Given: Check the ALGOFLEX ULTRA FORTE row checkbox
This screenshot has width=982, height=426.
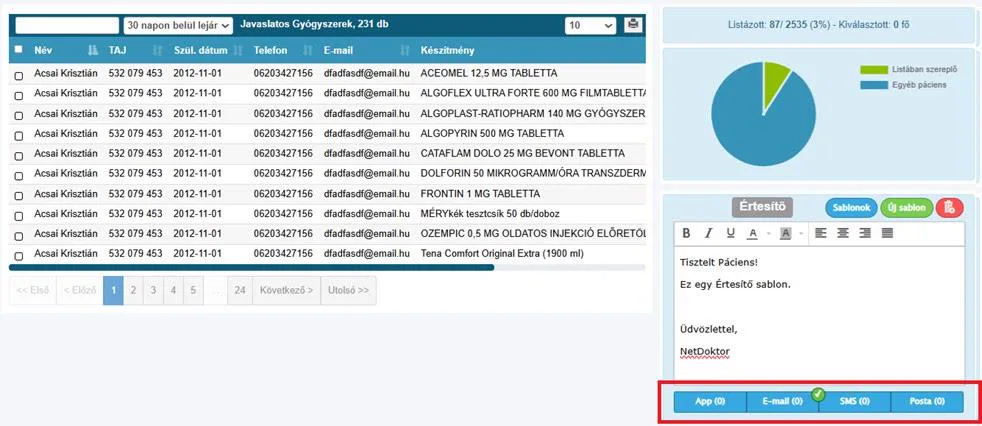Looking at the screenshot, I should (x=19, y=96).
